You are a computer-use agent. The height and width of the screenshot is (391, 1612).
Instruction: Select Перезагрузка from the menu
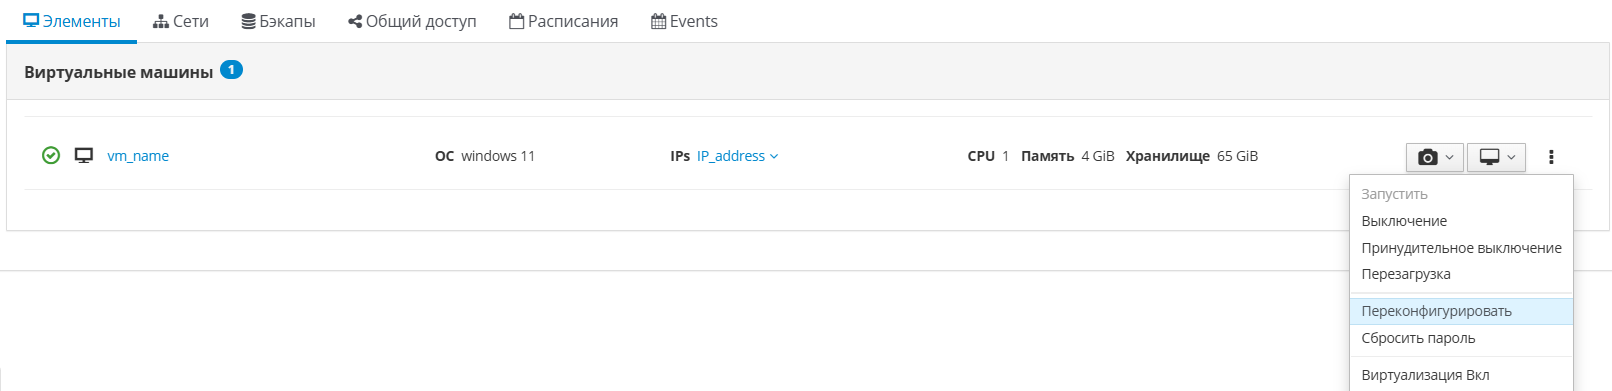click(x=1461, y=274)
